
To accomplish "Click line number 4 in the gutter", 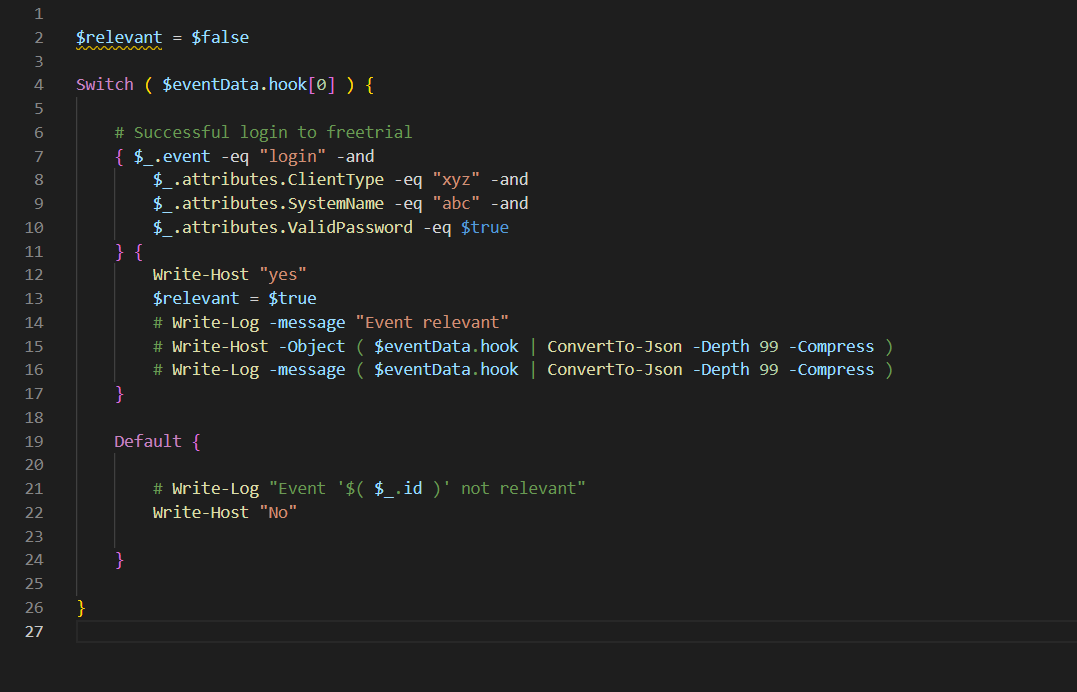I will coord(38,84).
